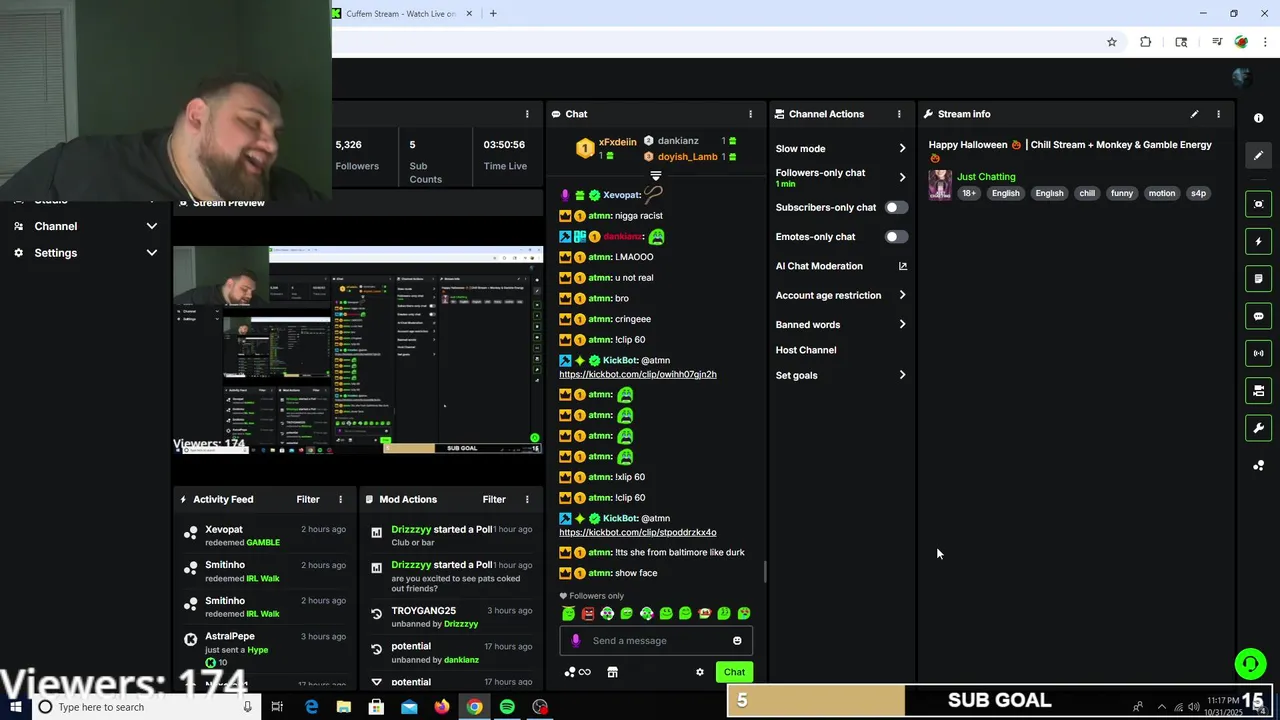Click the highlighted pencil edit icon in right sidebar

pyautogui.click(x=1258, y=155)
